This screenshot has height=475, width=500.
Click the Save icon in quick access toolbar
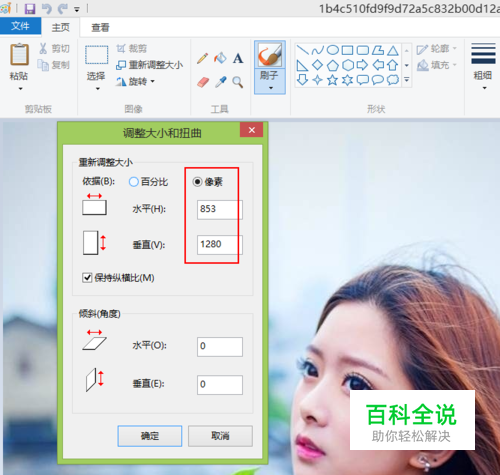click(x=30, y=8)
